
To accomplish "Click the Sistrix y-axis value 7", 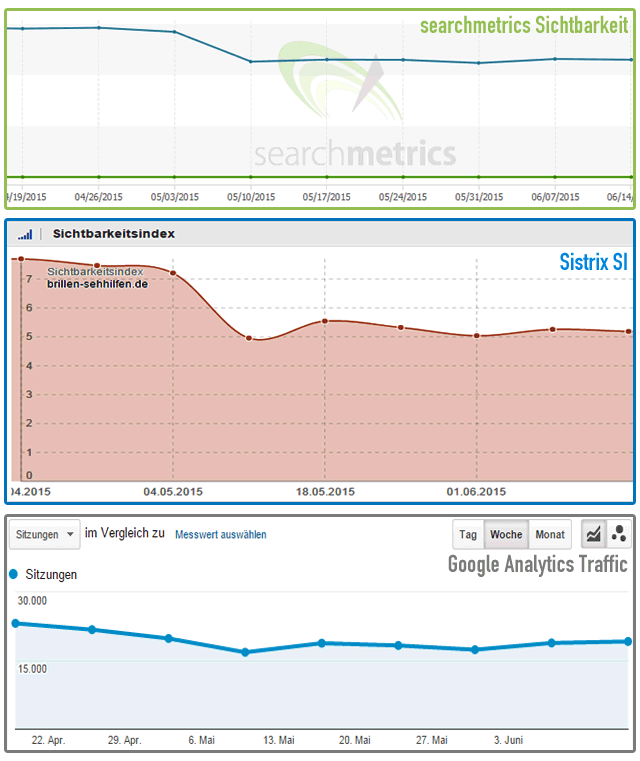I will [x=29, y=279].
